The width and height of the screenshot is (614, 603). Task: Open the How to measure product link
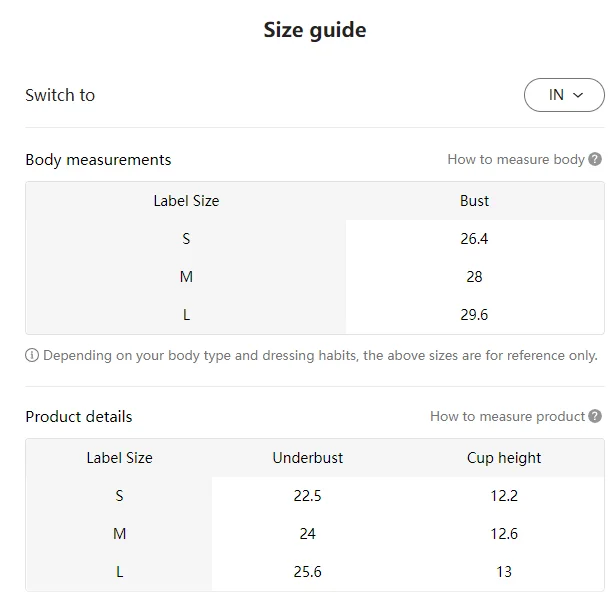507,416
